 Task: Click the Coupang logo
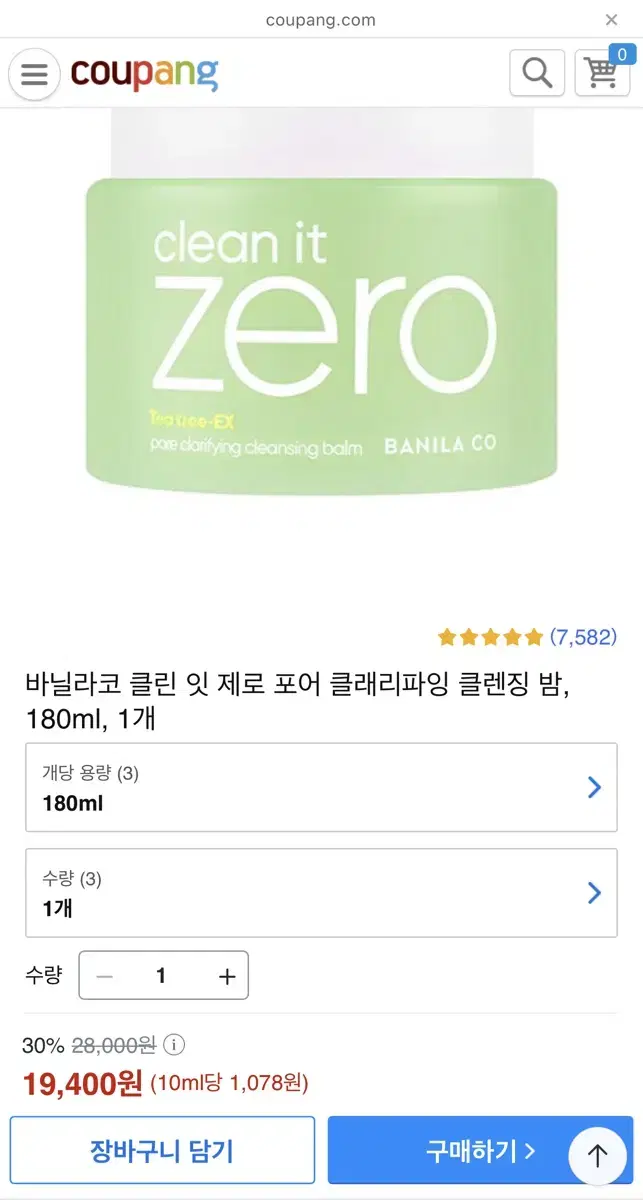(x=144, y=73)
